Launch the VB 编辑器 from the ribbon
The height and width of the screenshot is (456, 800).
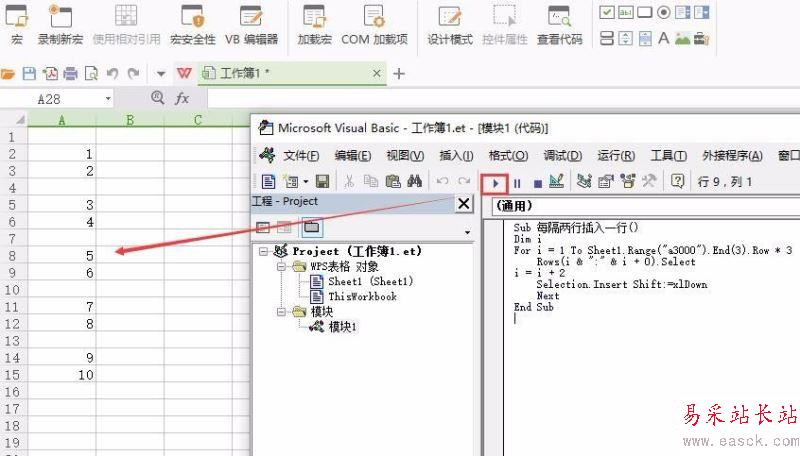pos(251,24)
